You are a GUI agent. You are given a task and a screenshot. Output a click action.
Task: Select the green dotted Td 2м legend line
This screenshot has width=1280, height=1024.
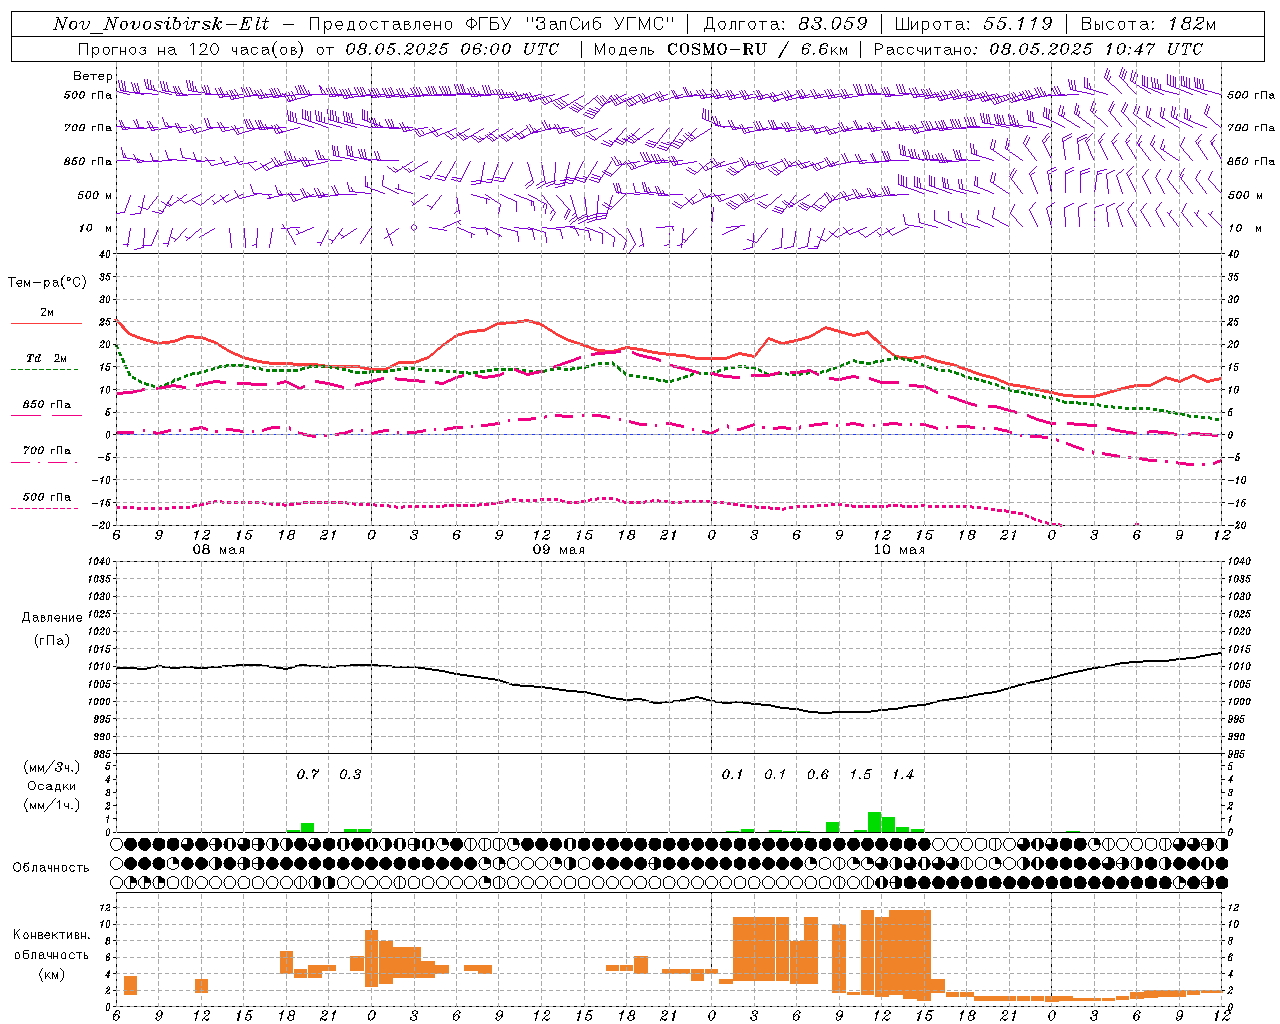click(46, 369)
